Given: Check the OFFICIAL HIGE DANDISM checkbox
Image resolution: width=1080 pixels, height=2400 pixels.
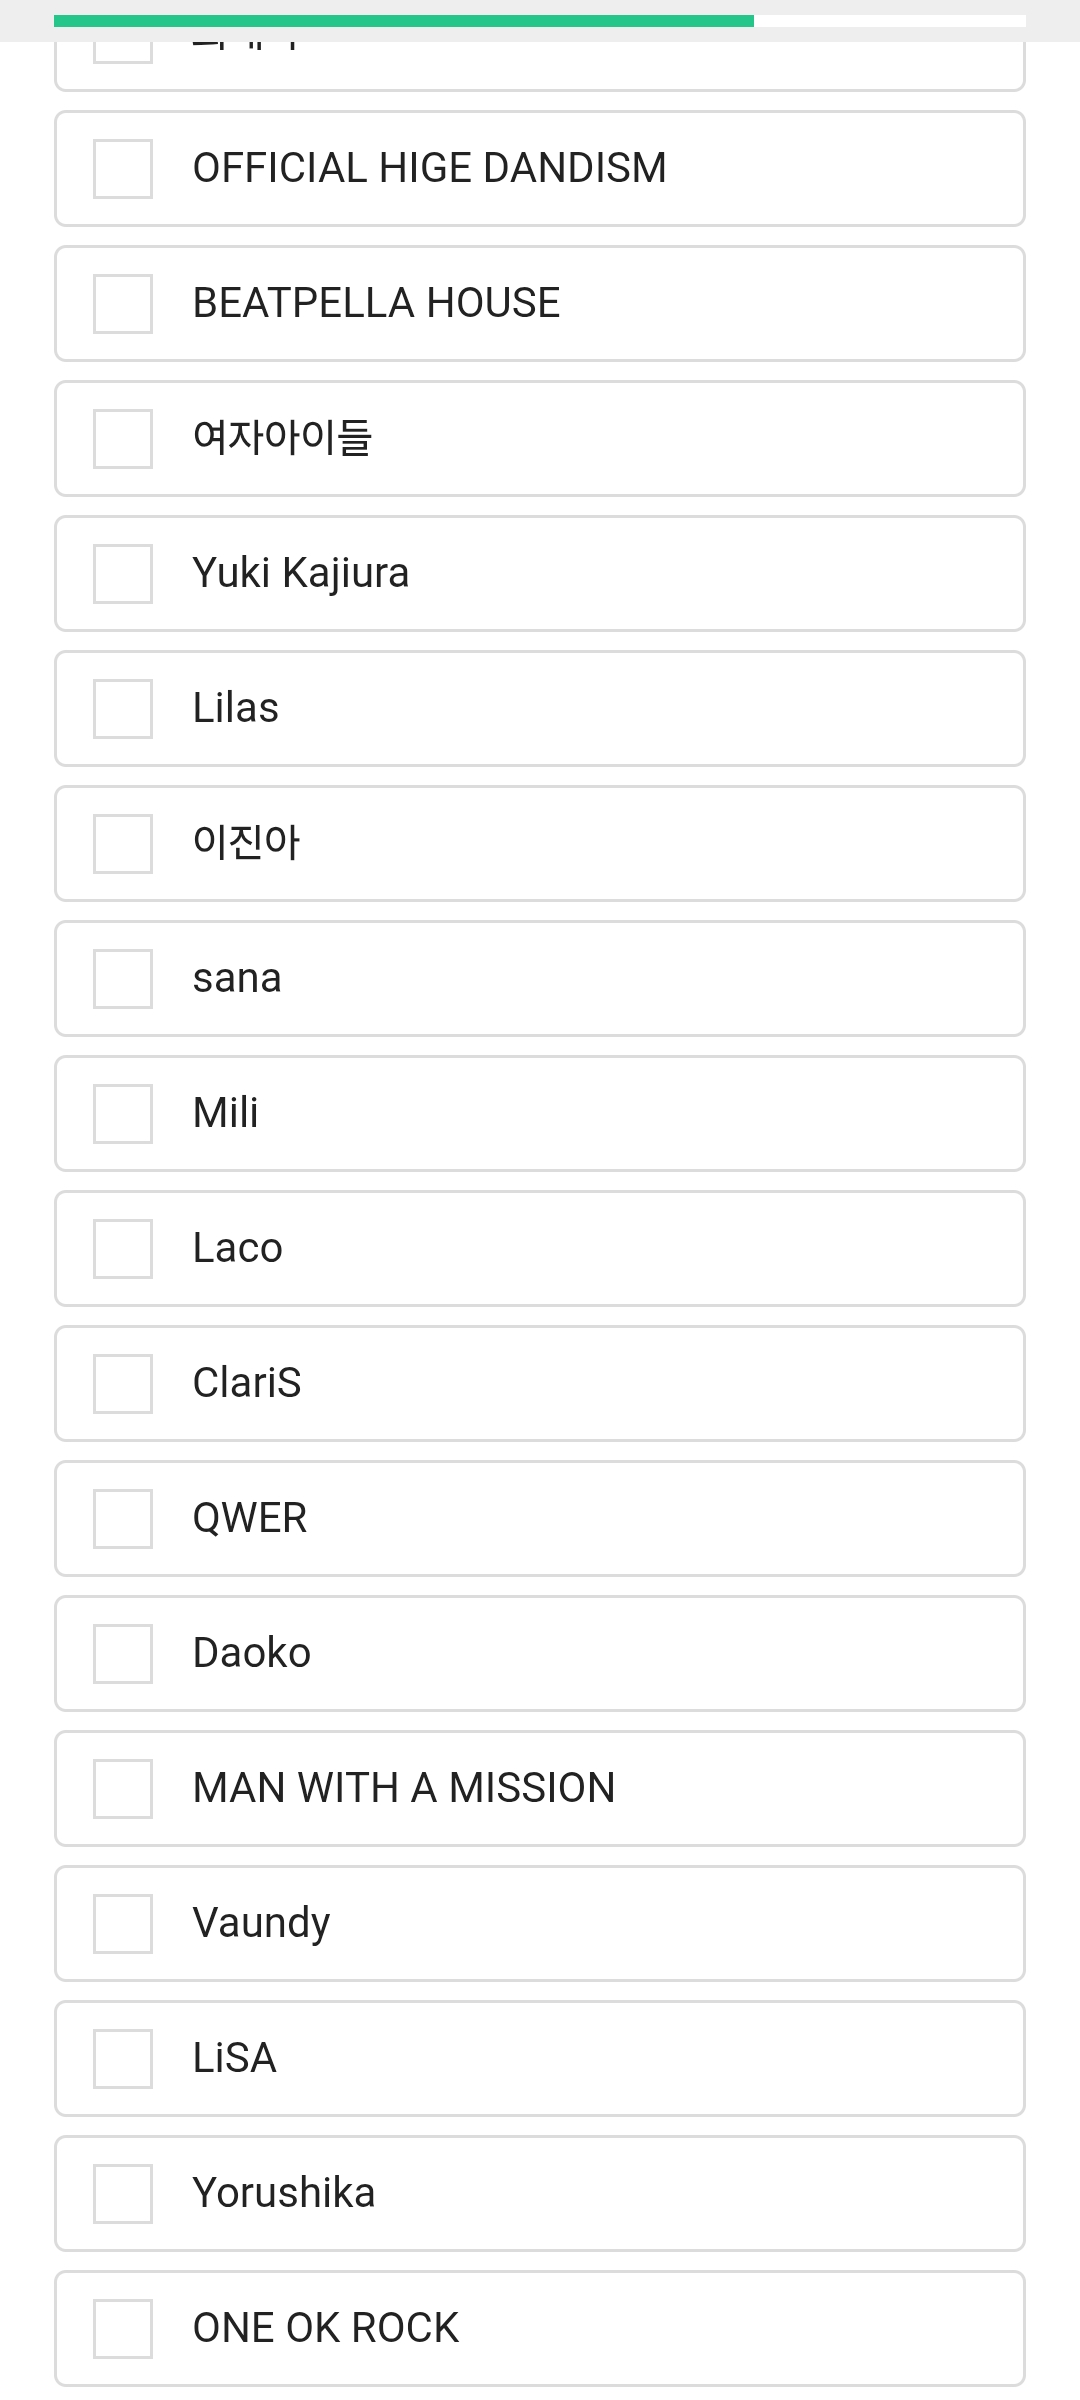Looking at the screenshot, I should pyautogui.click(x=123, y=169).
